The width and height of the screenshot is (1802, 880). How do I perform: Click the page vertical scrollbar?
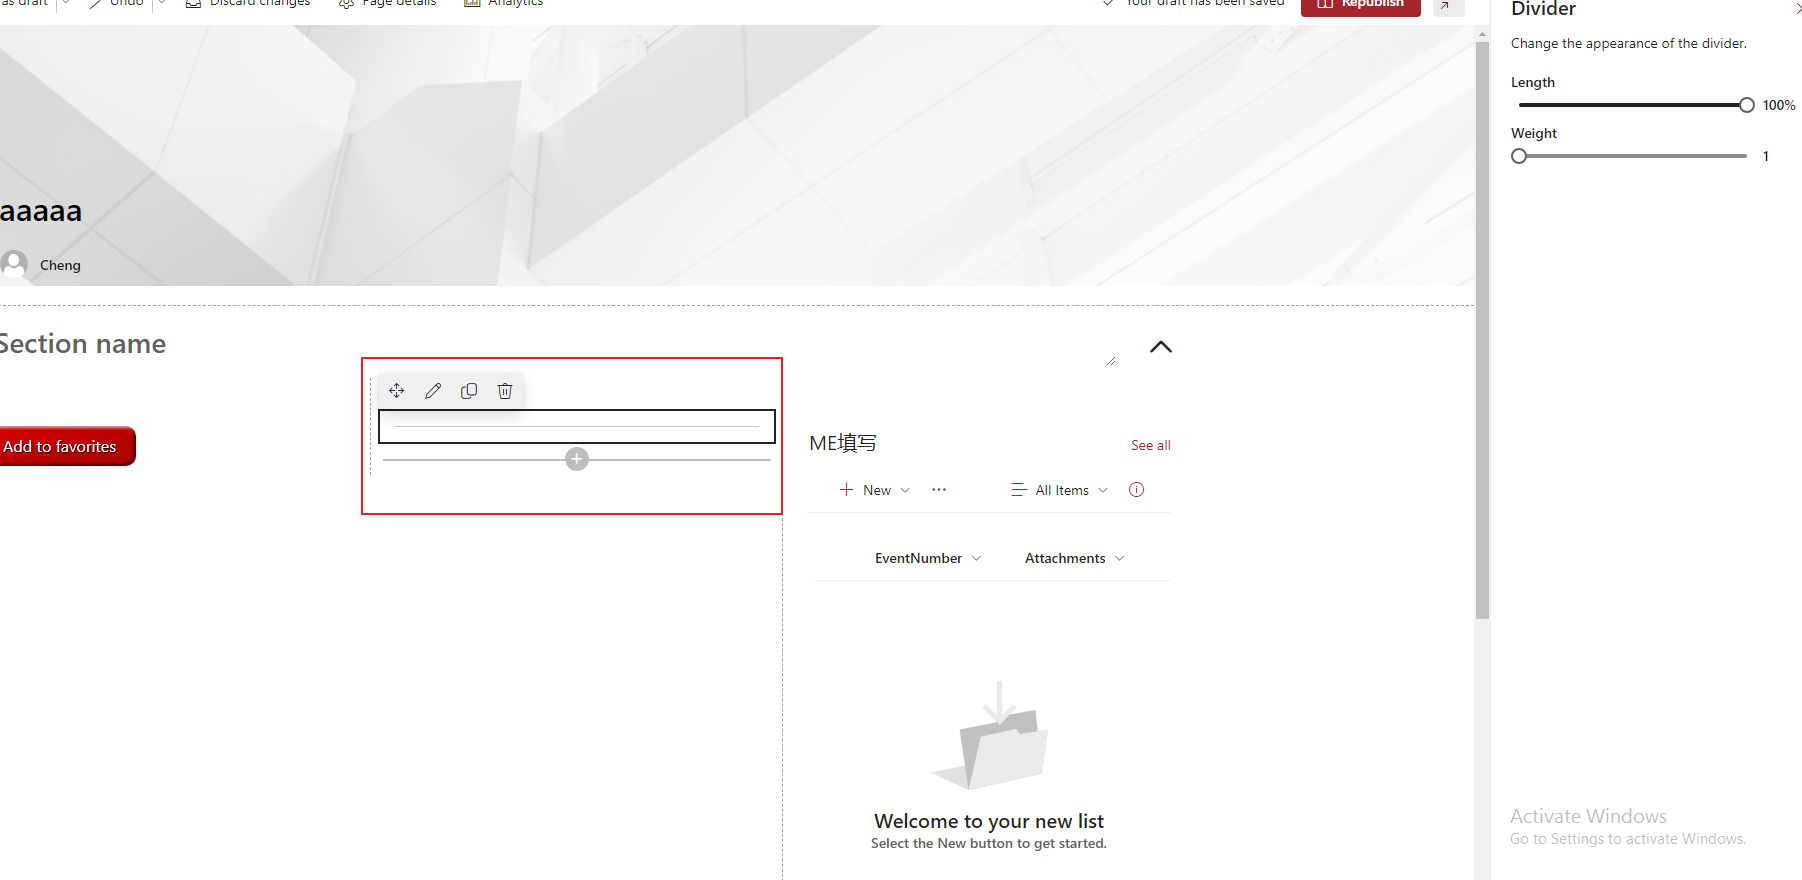coord(1482,330)
